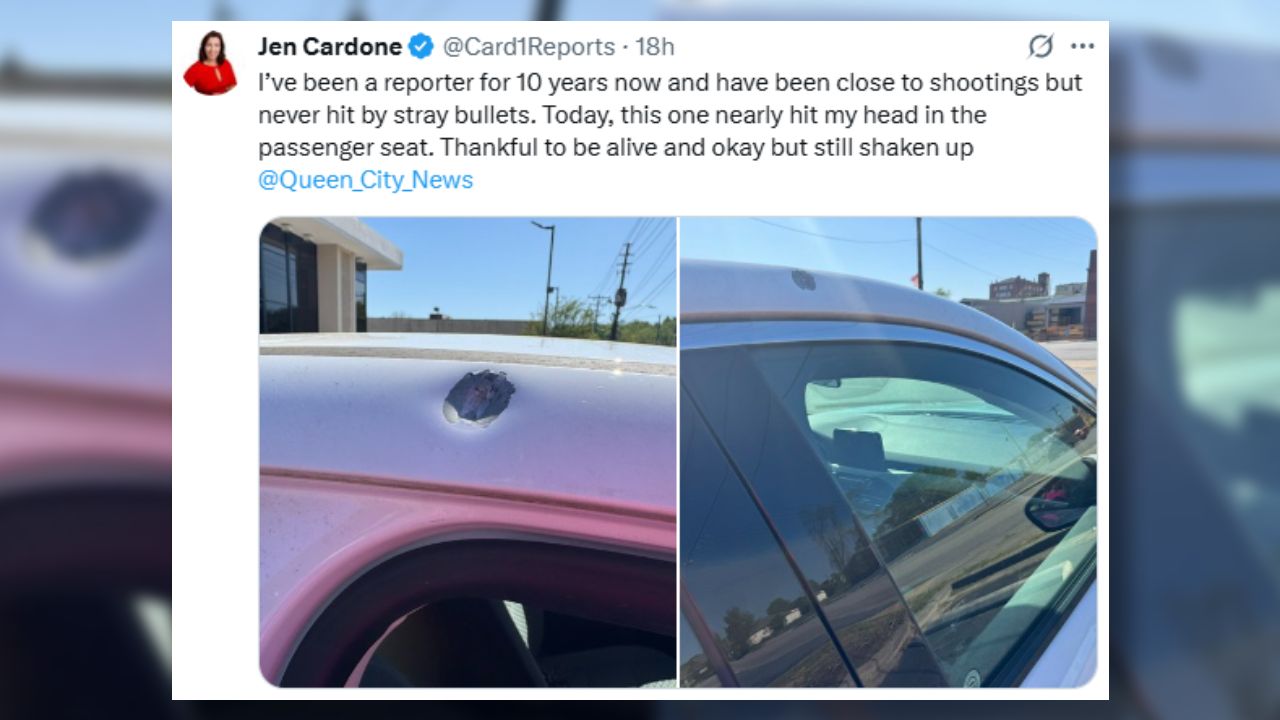1280x720 pixels.
Task: Visit the Jen Cardone display name link
Action: [330, 46]
